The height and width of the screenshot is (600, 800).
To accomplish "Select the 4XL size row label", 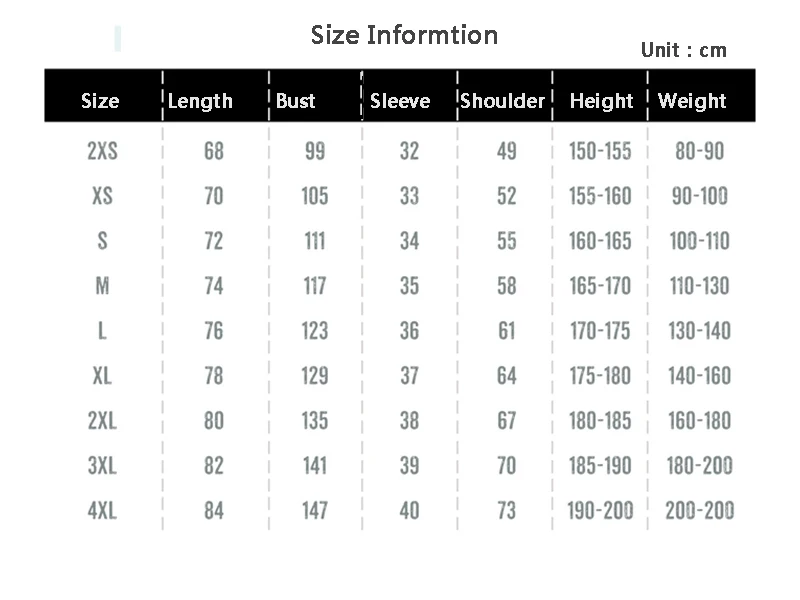I will [103, 510].
